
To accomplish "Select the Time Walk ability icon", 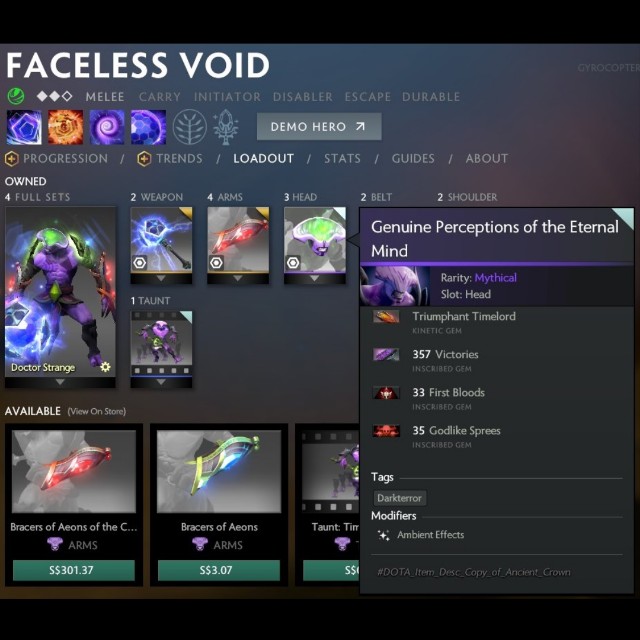I will pyautogui.click(x=24, y=127).
